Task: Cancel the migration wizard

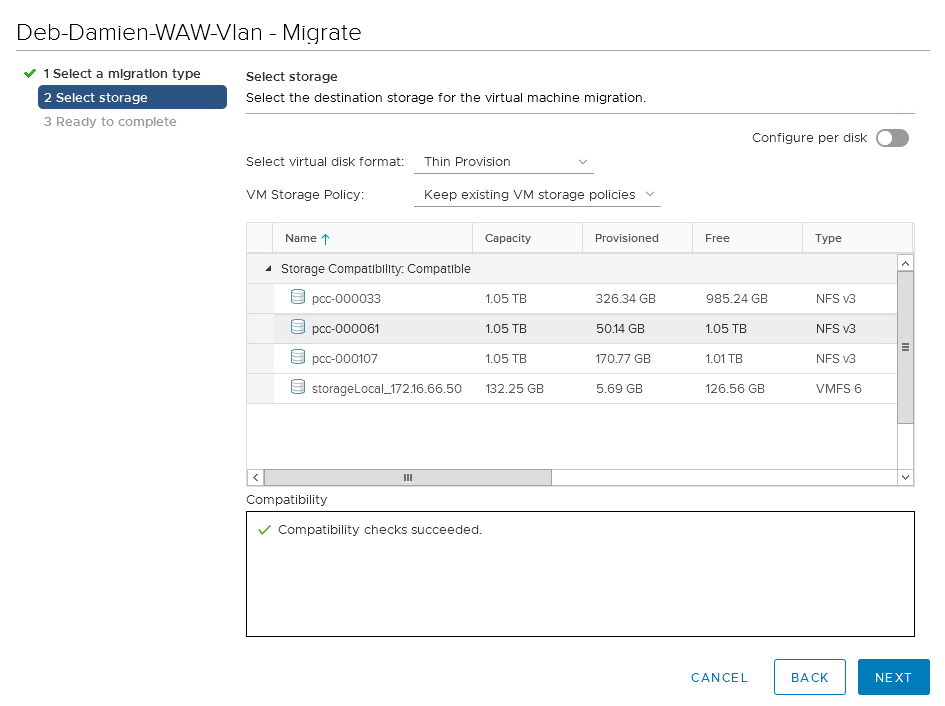Action: [x=719, y=677]
